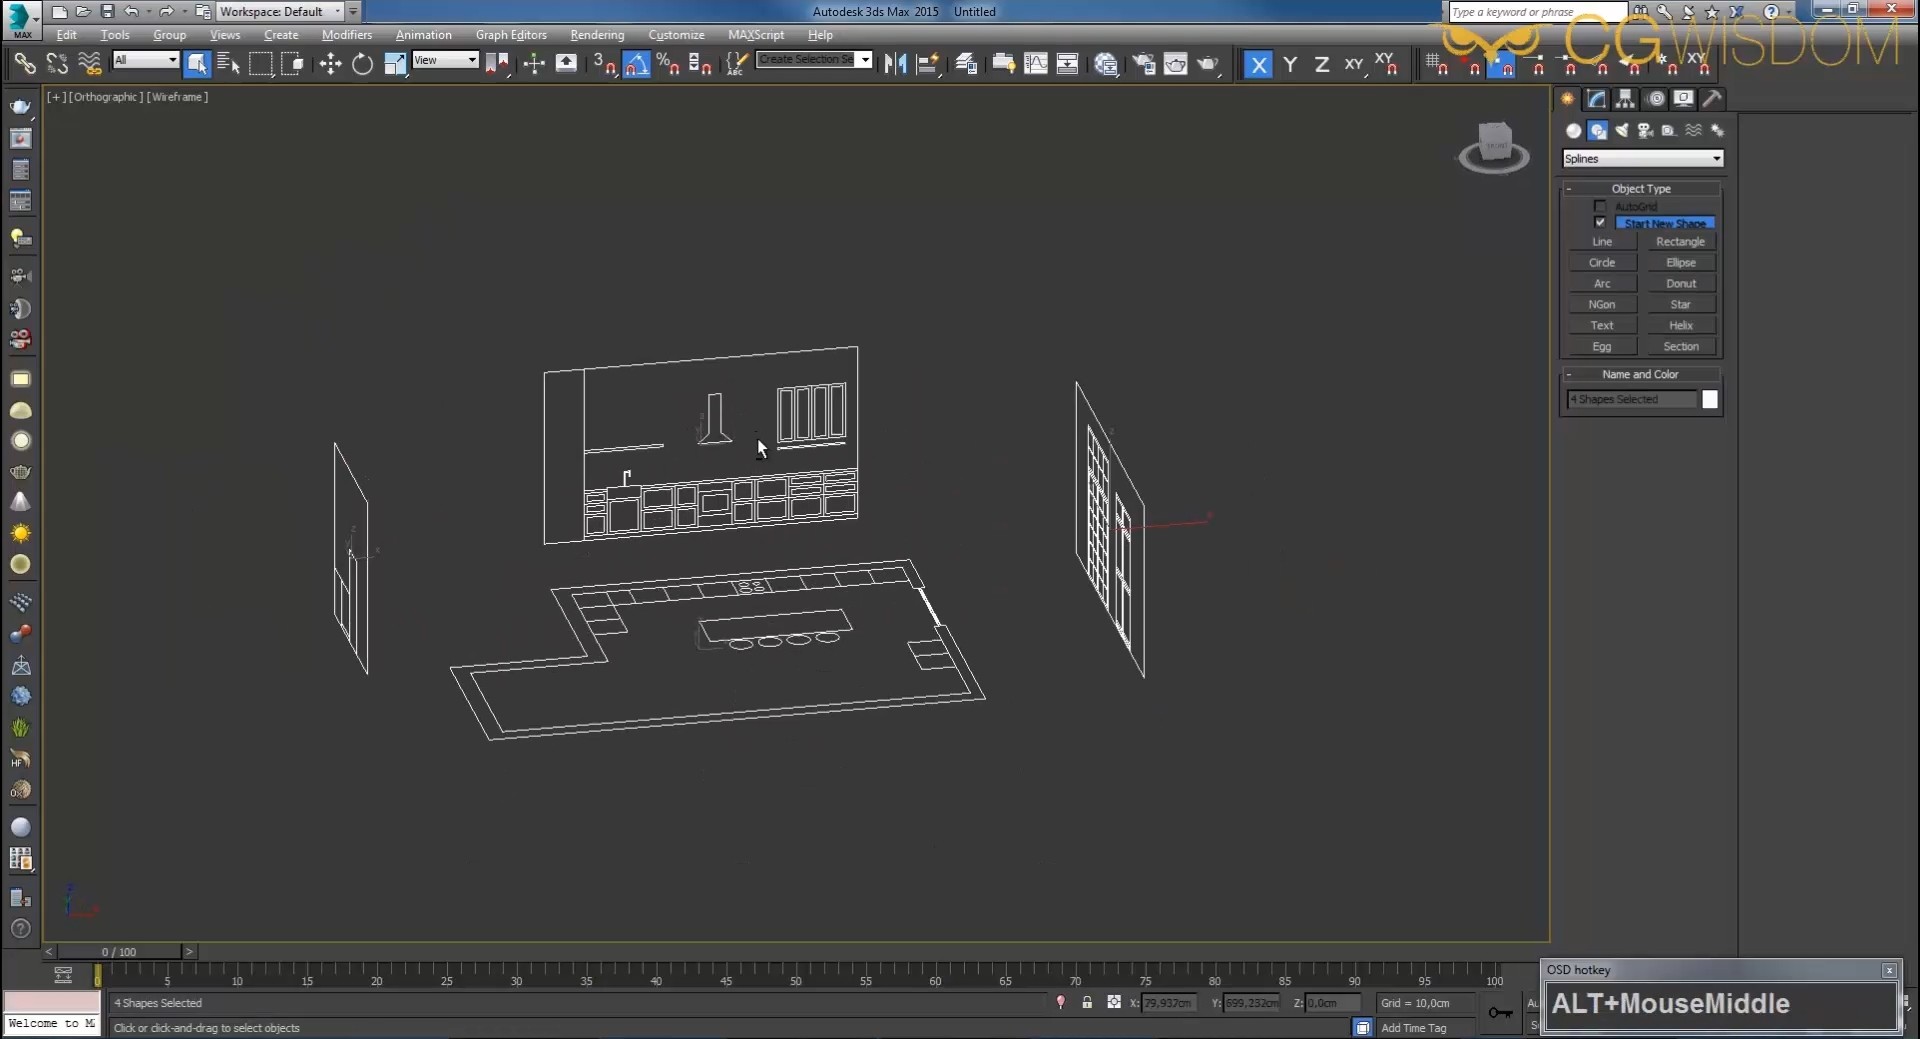The width and height of the screenshot is (1920, 1039).
Task: Activate the Select and Rotate tool
Action: [362, 64]
